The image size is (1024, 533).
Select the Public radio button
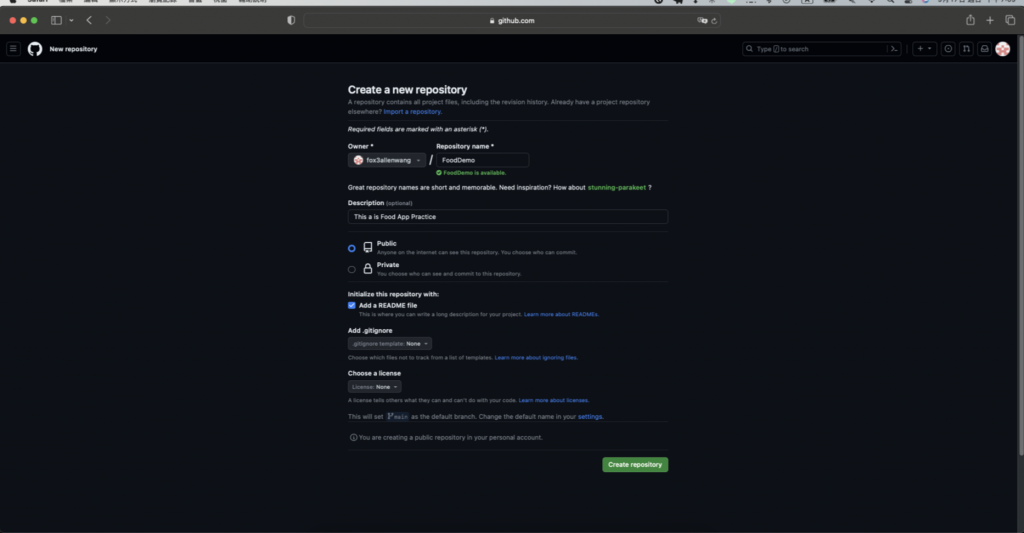pos(352,248)
